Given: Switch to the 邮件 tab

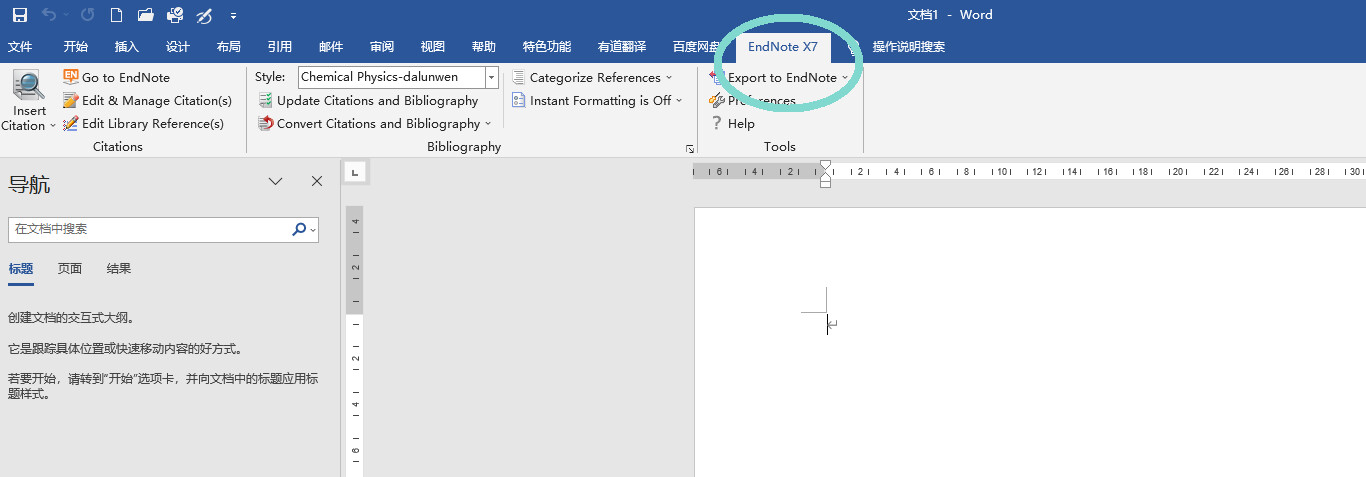Looking at the screenshot, I should point(331,46).
